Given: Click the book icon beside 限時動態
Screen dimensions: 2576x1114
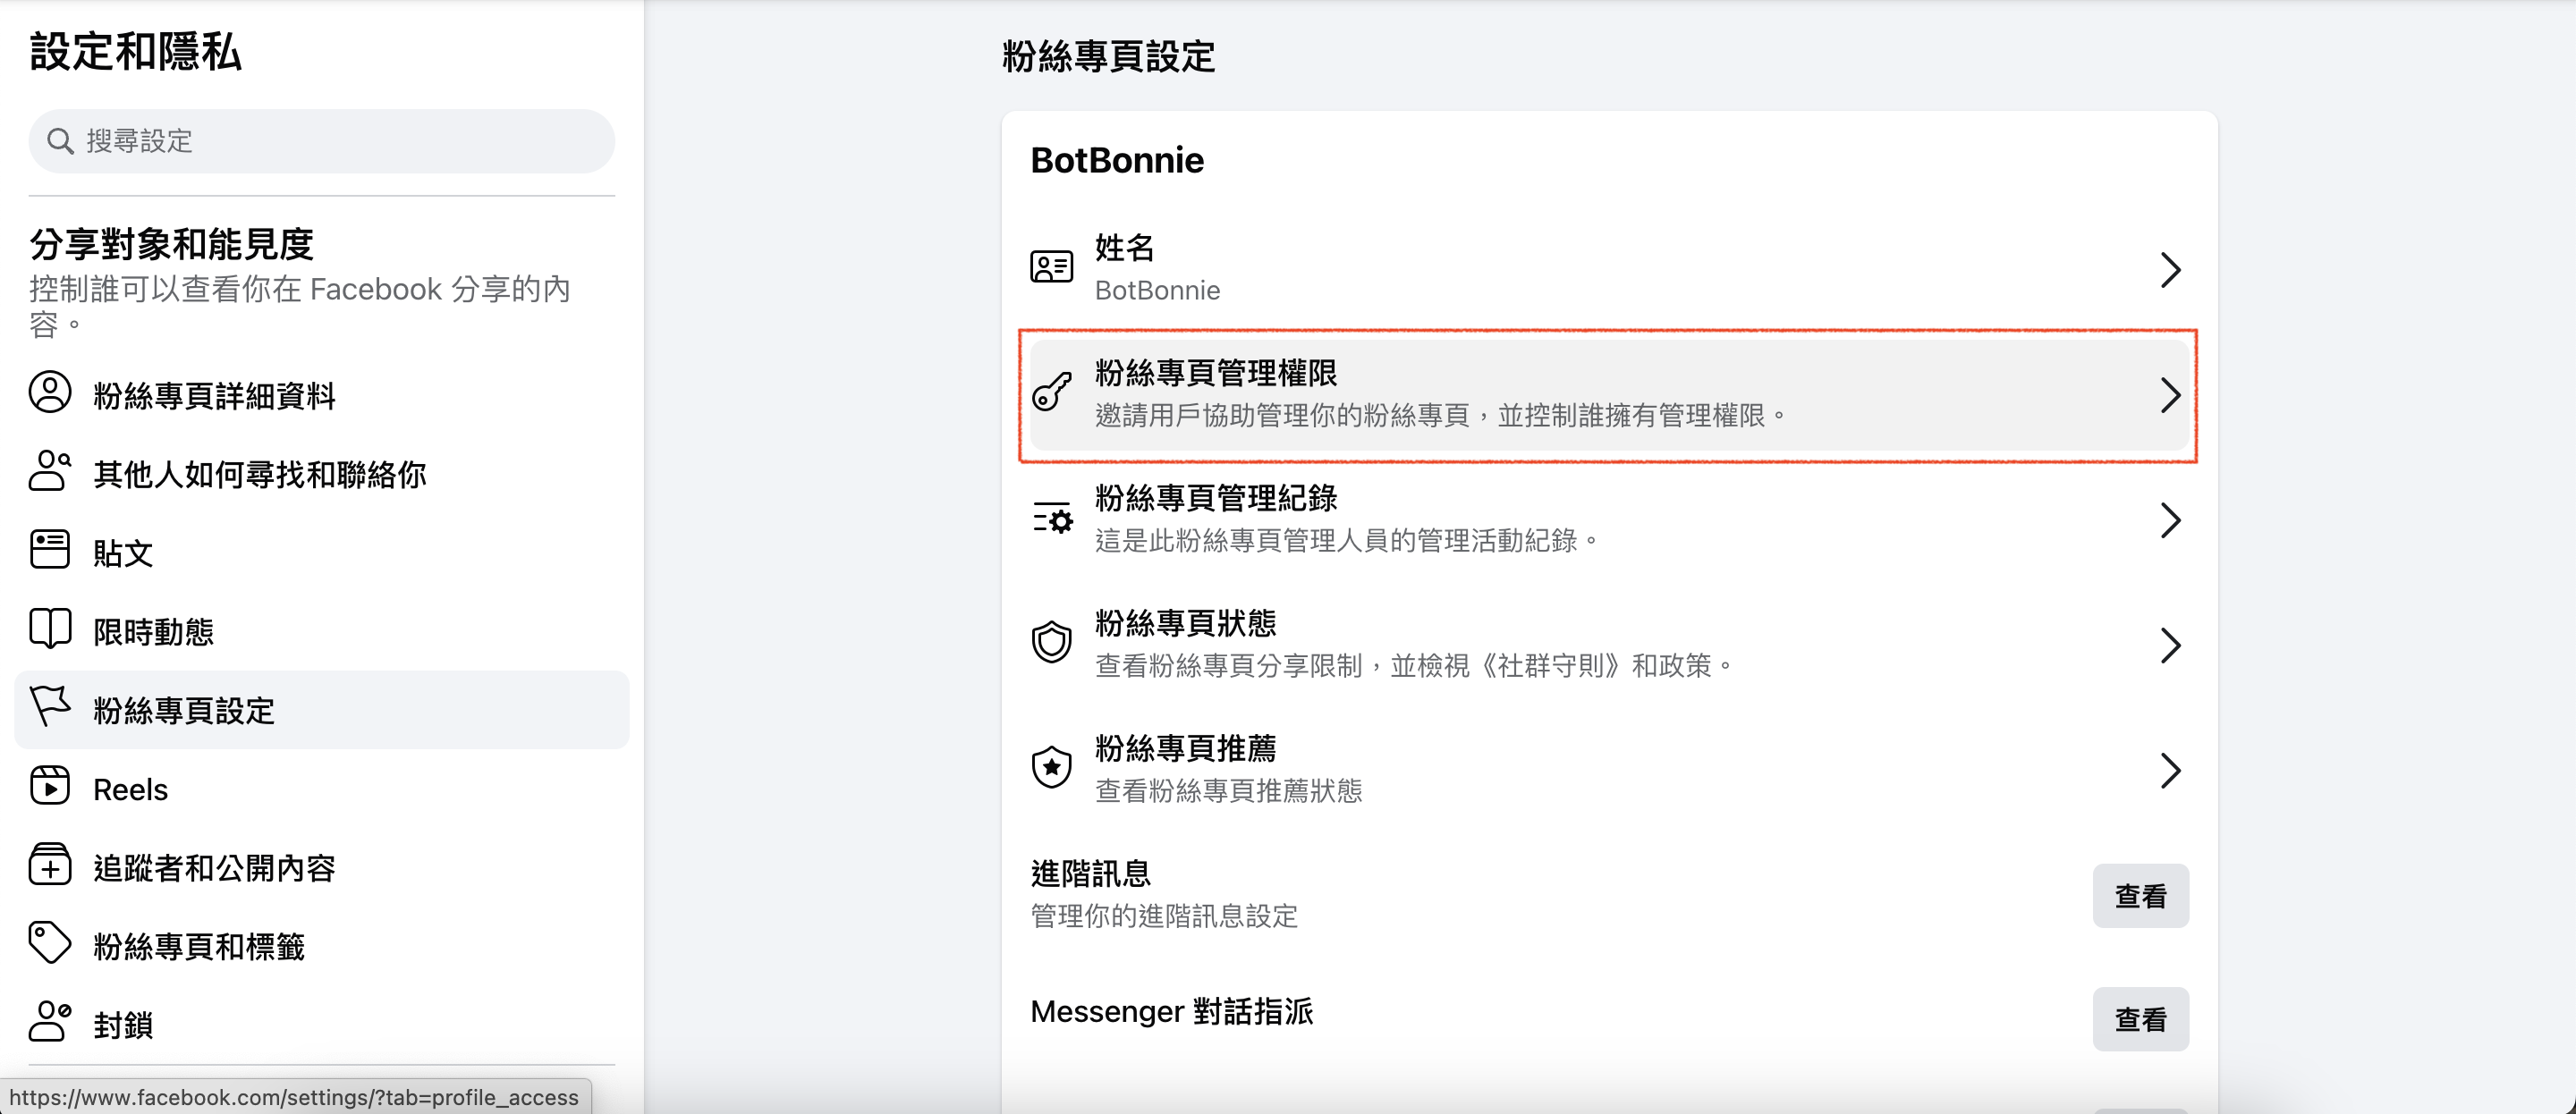Looking at the screenshot, I should [x=50, y=629].
